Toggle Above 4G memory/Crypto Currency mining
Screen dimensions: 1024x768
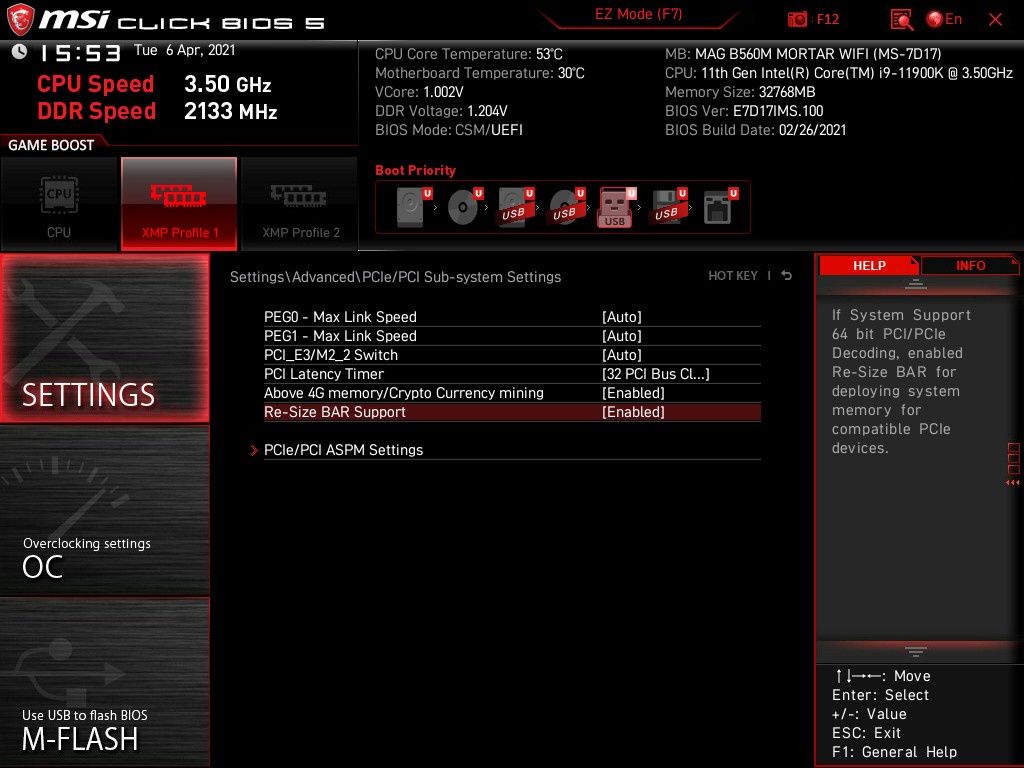tap(512, 392)
